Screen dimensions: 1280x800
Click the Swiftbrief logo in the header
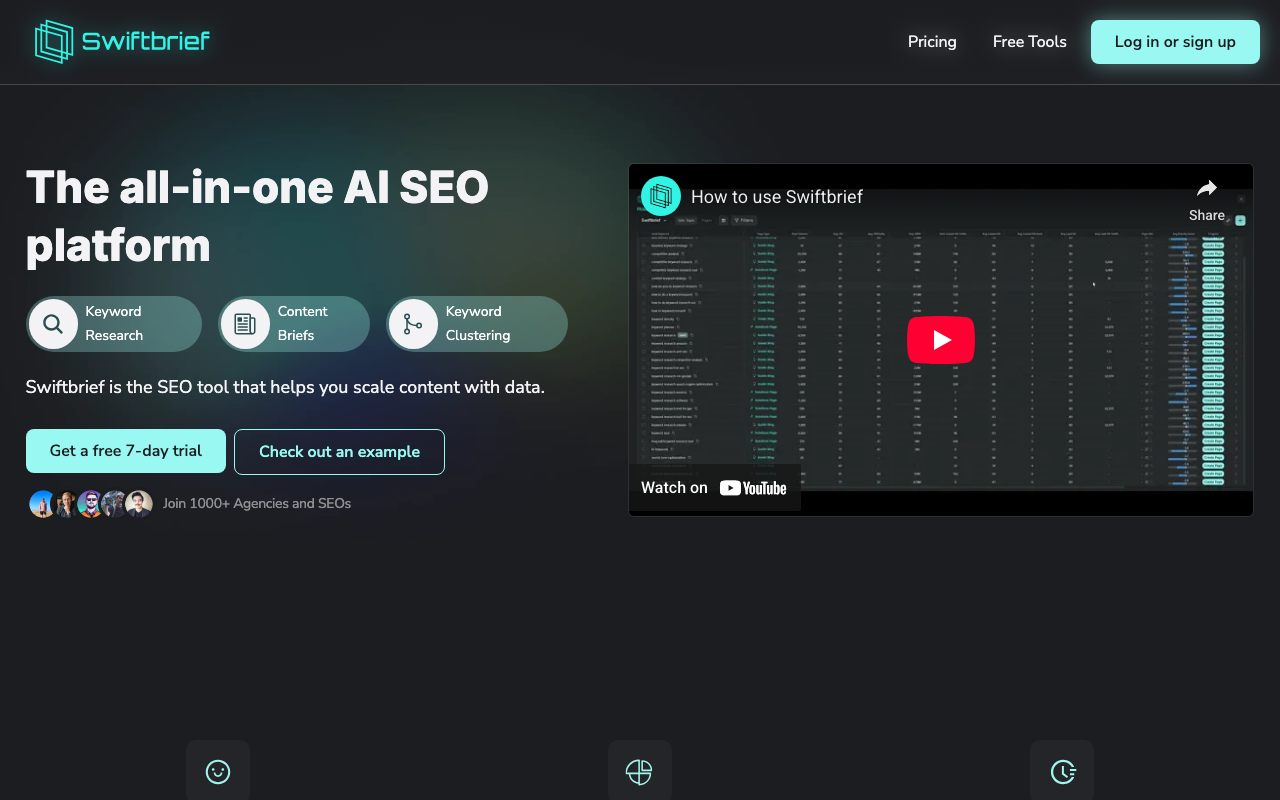click(122, 42)
